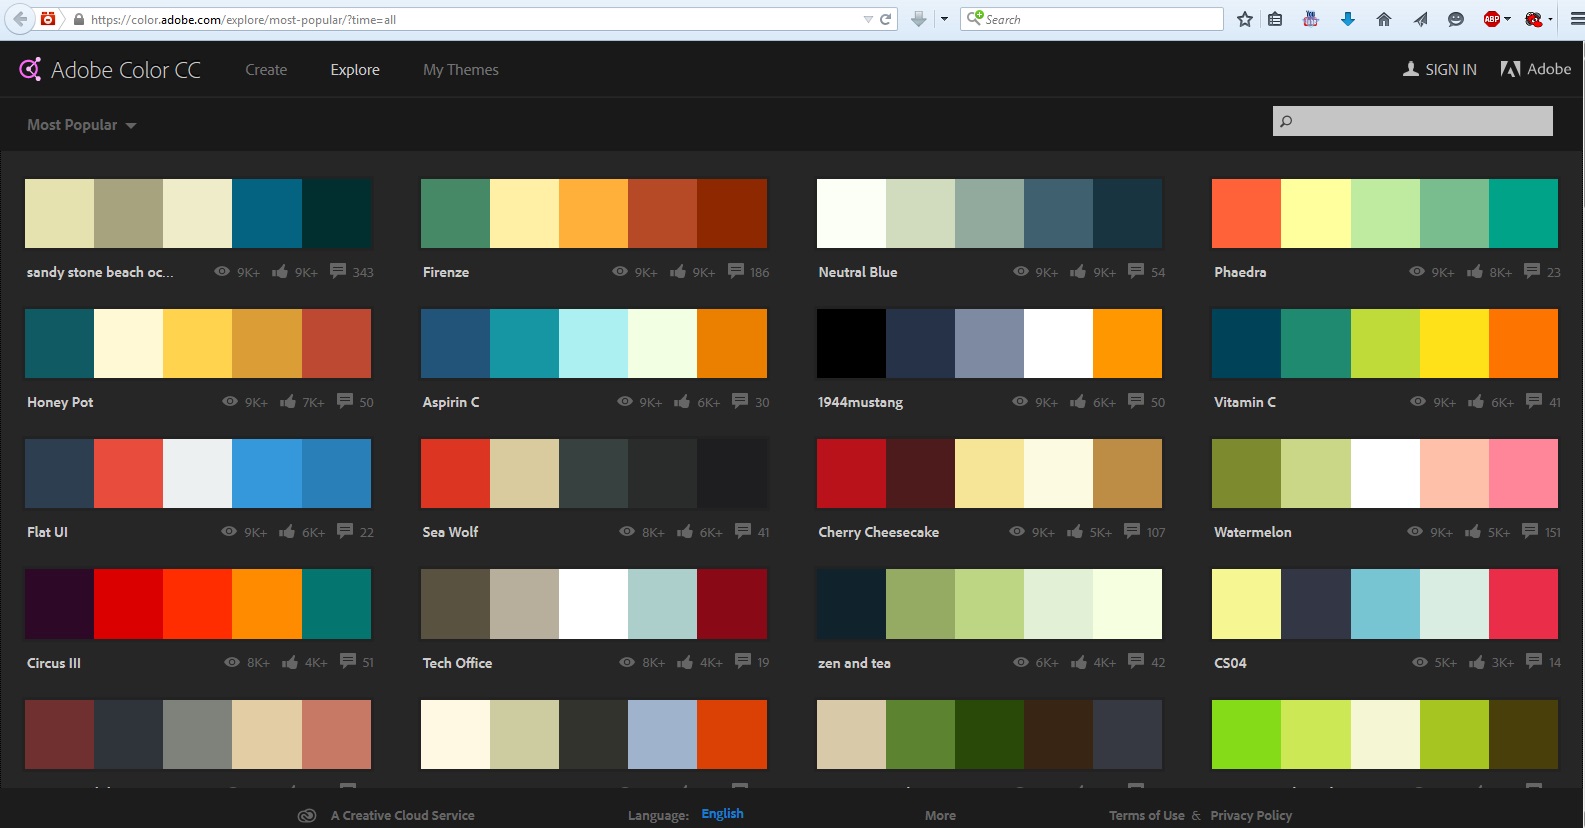Click the likes thumbs-up icon for Firenze
Image resolution: width=1585 pixels, height=828 pixels.
tap(678, 272)
